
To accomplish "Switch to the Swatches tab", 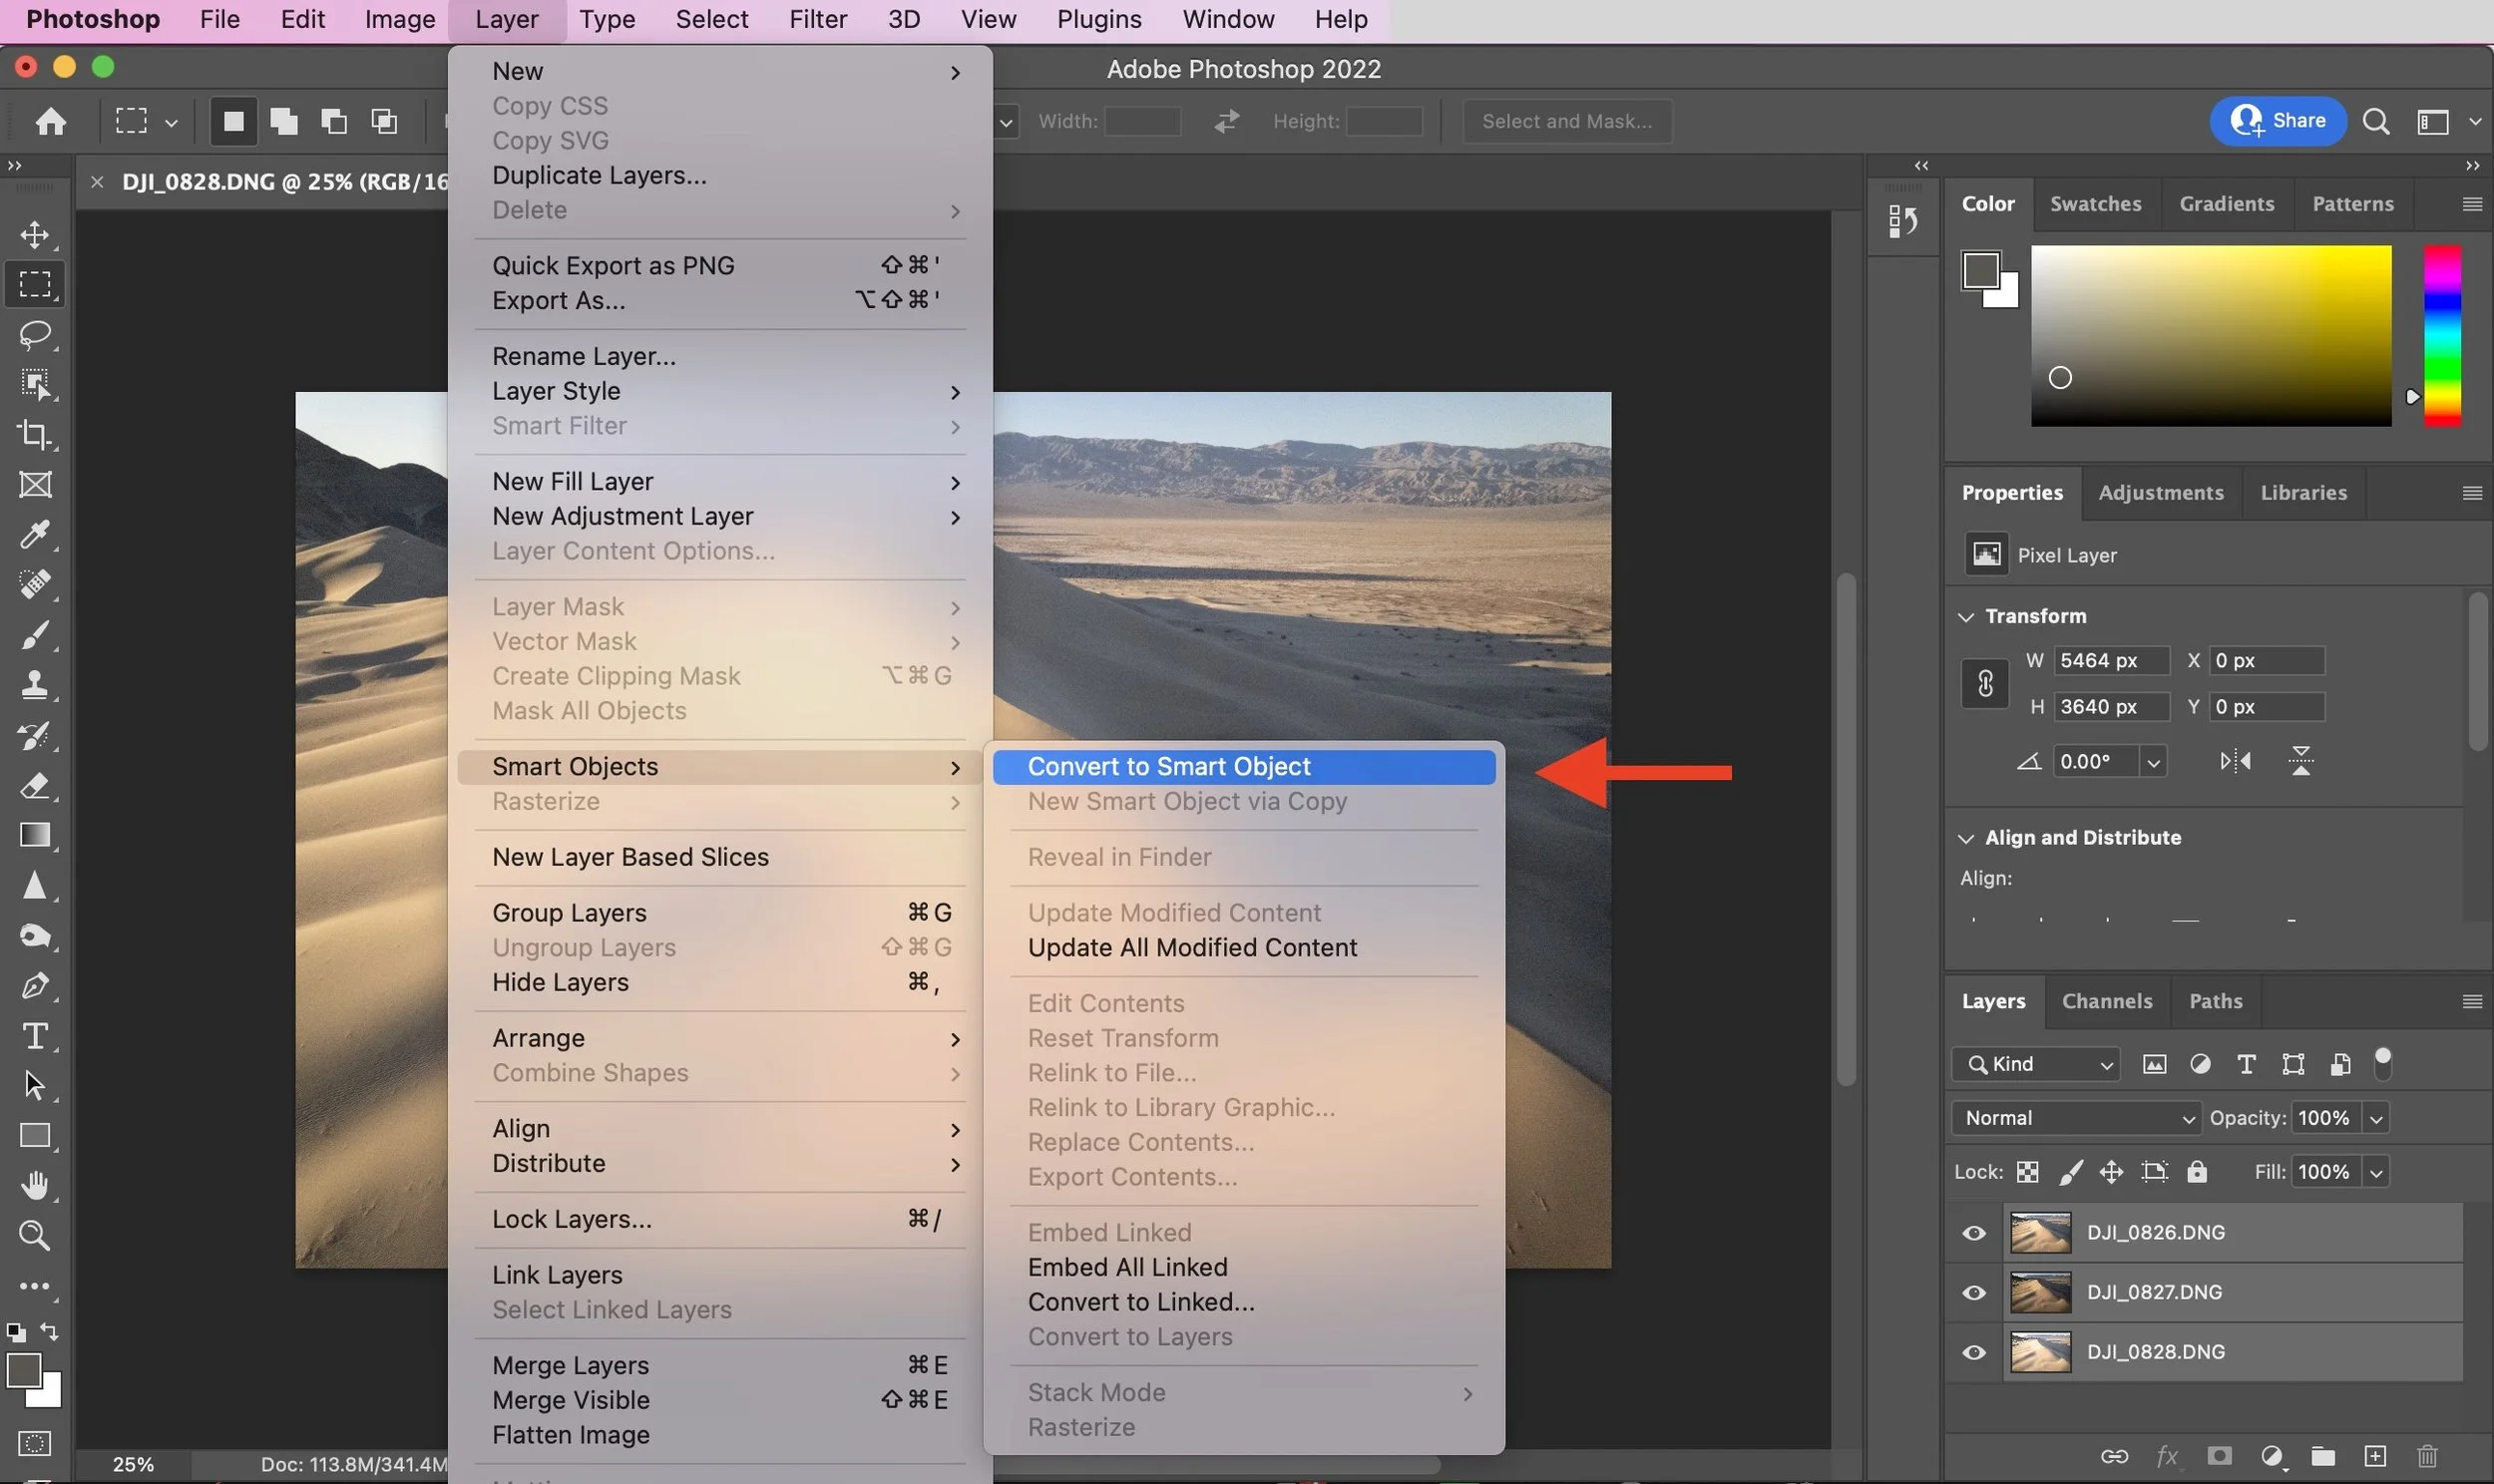I will (x=2095, y=204).
